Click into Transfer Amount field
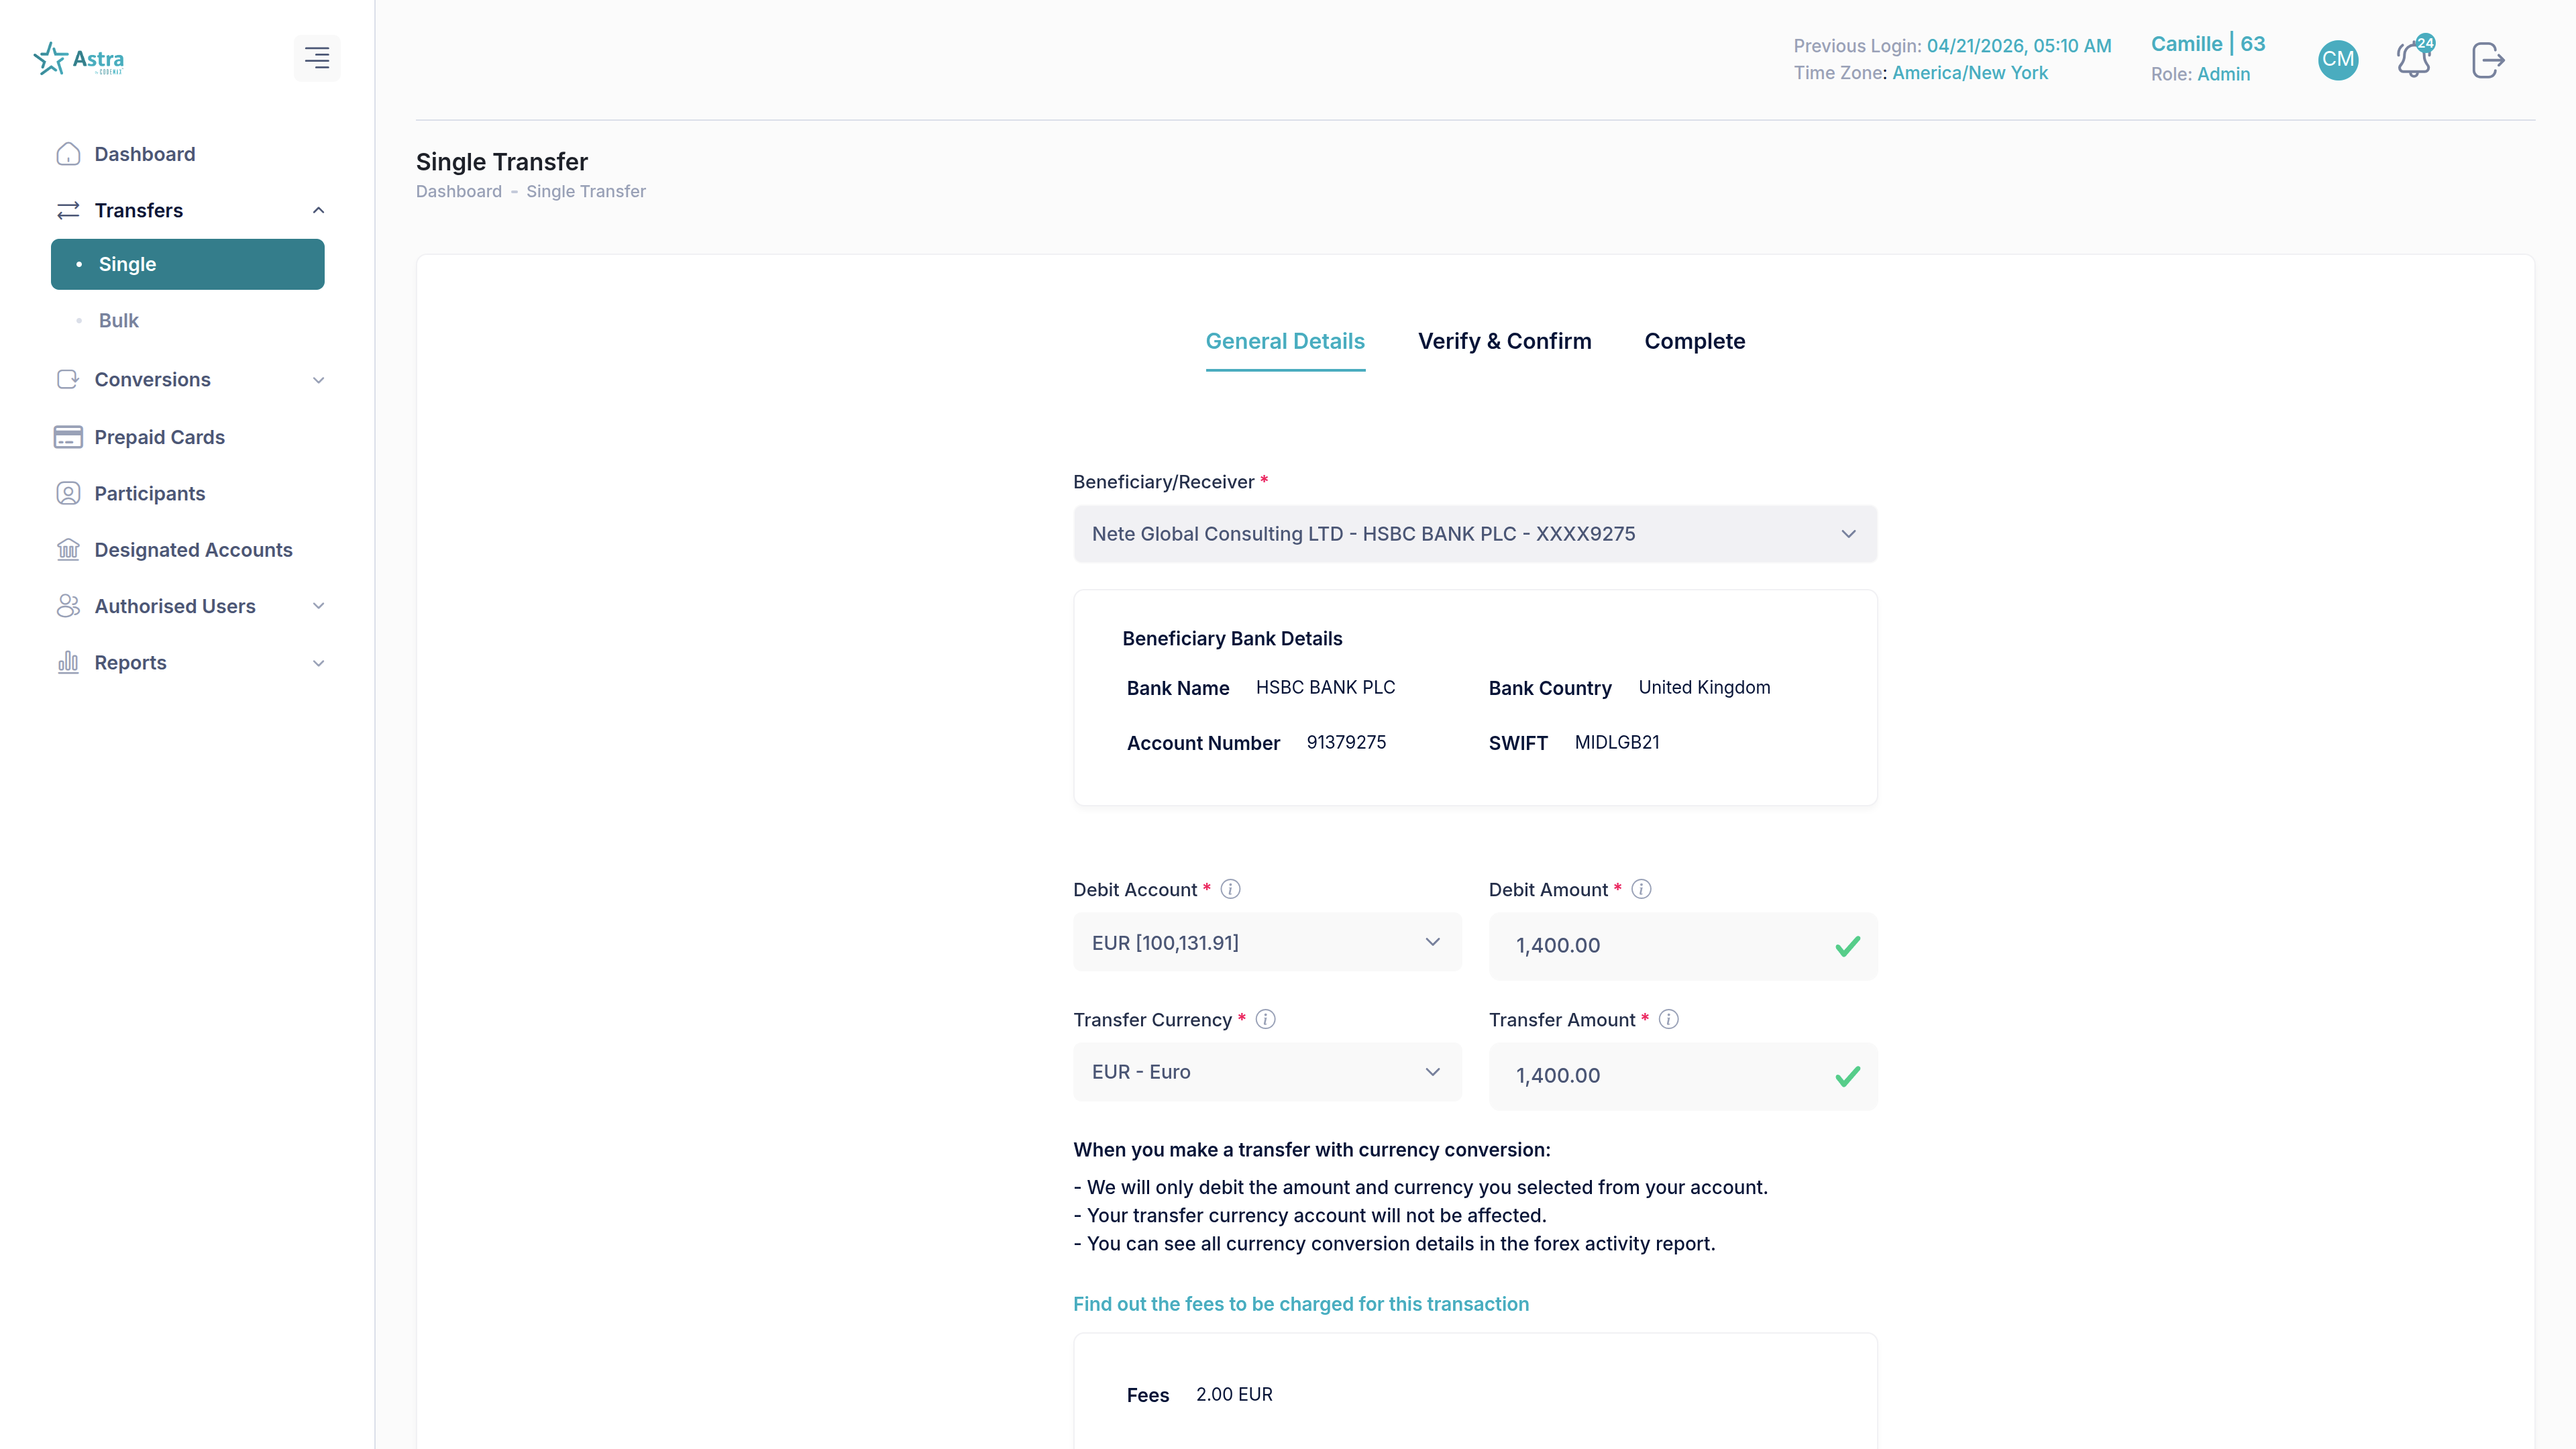The width and height of the screenshot is (2576, 1449). [x=1683, y=1076]
